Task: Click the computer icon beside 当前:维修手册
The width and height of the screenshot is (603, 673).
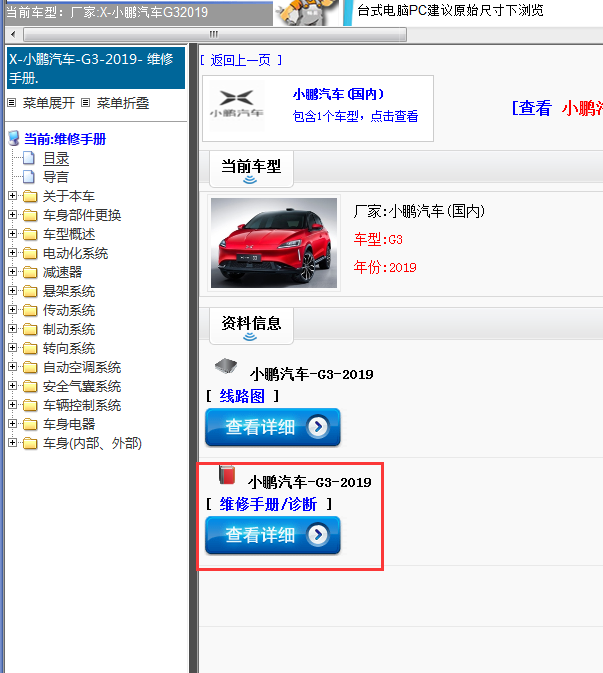Action: tap(14, 138)
